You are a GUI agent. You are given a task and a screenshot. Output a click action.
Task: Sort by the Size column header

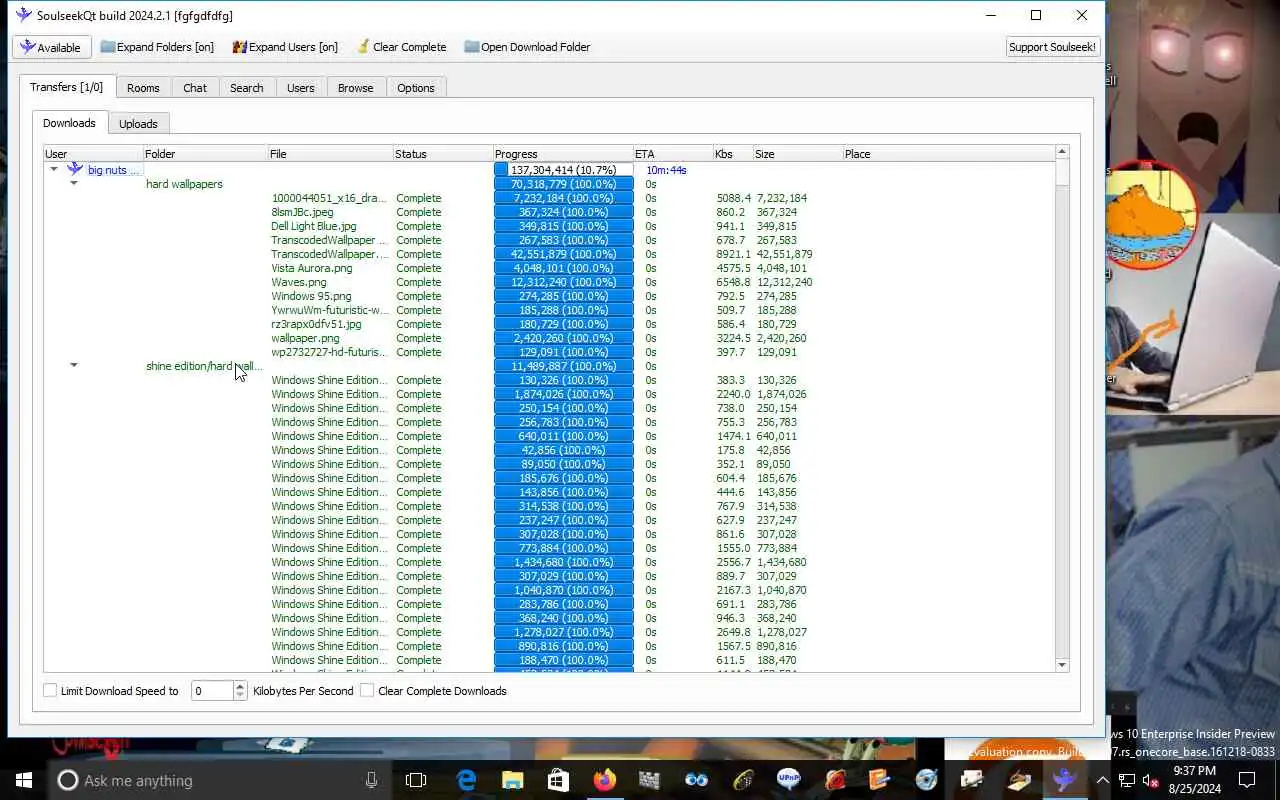797,154
